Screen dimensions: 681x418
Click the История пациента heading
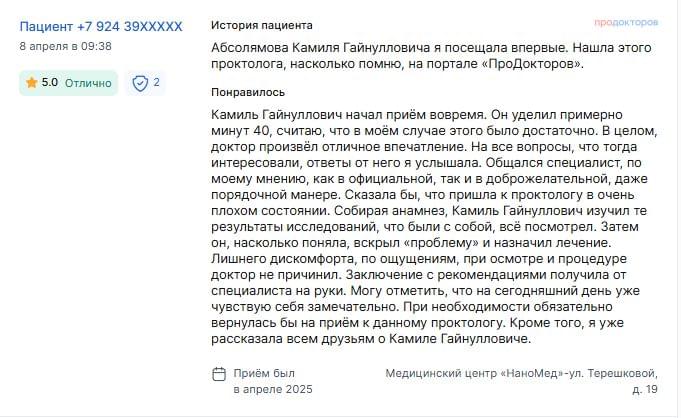click(261, 25)
